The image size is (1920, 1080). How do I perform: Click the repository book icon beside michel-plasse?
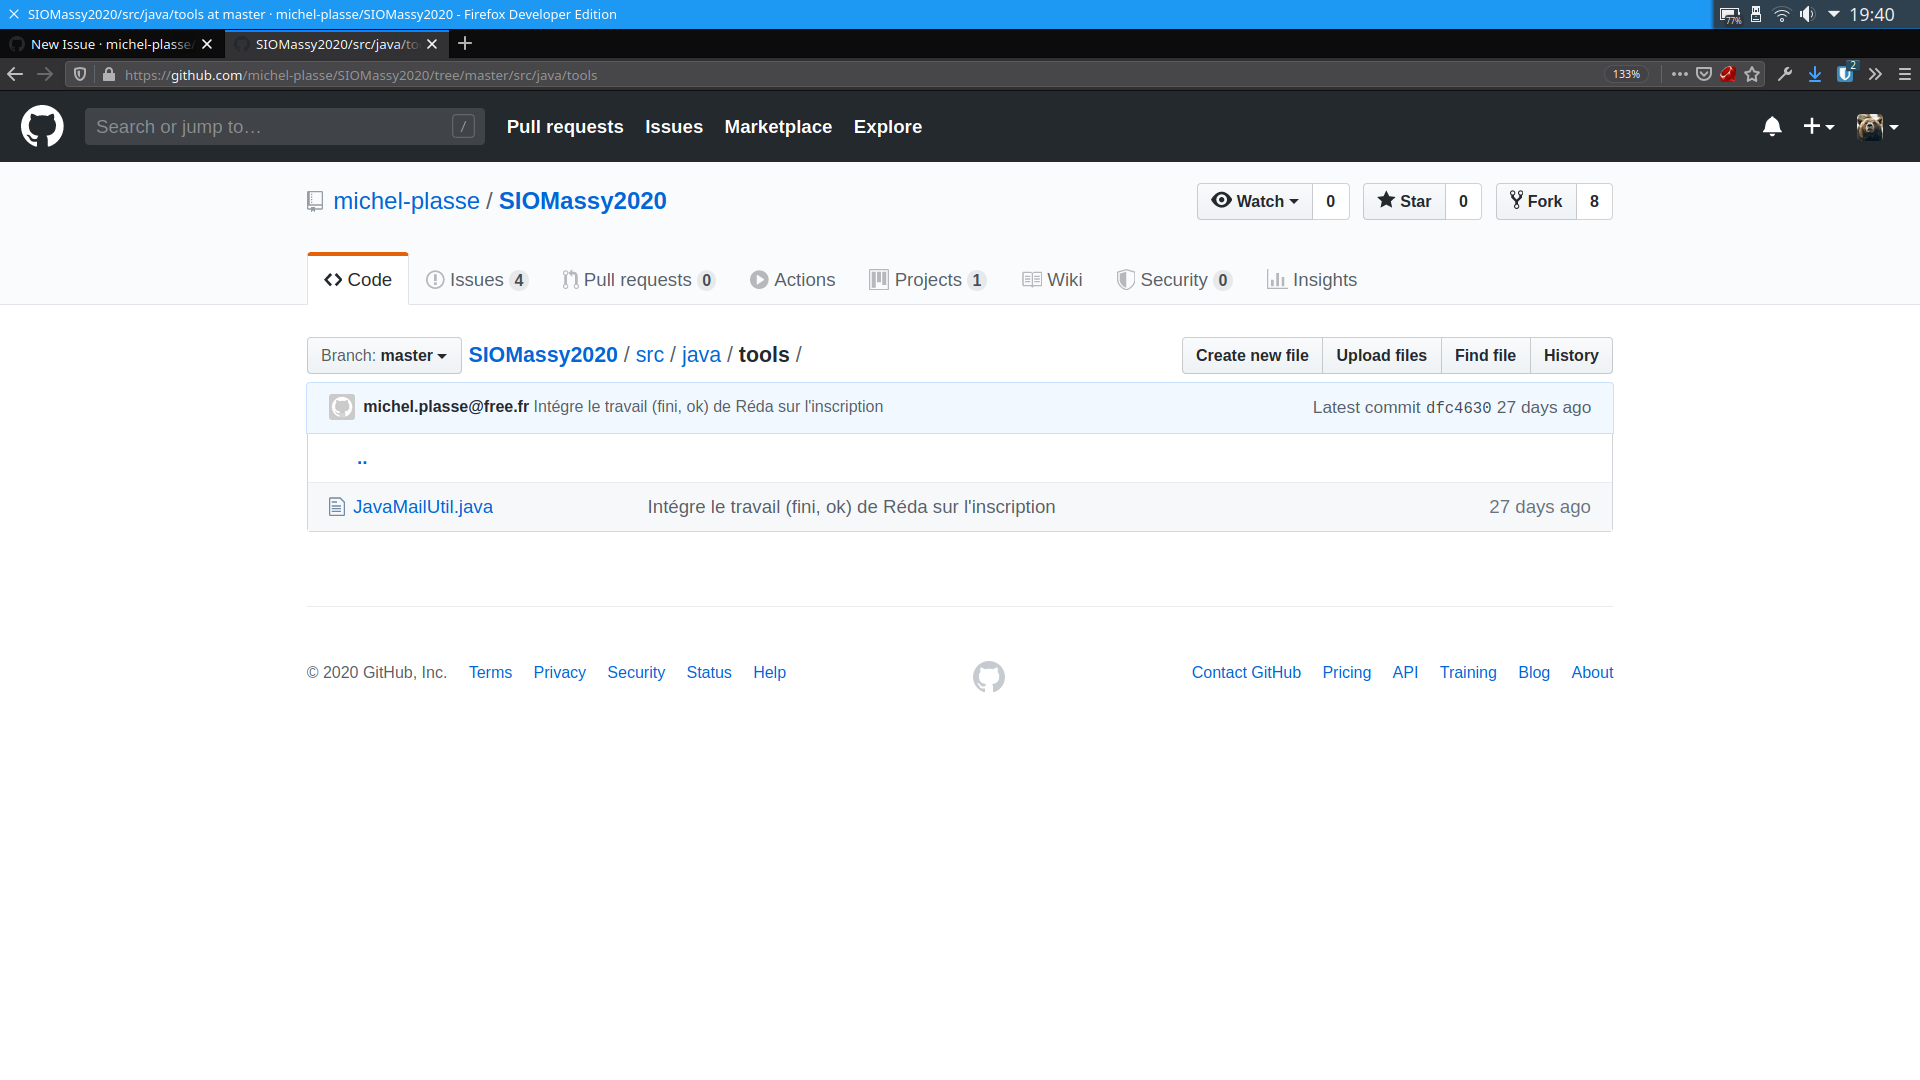click(x=314, y=201)
